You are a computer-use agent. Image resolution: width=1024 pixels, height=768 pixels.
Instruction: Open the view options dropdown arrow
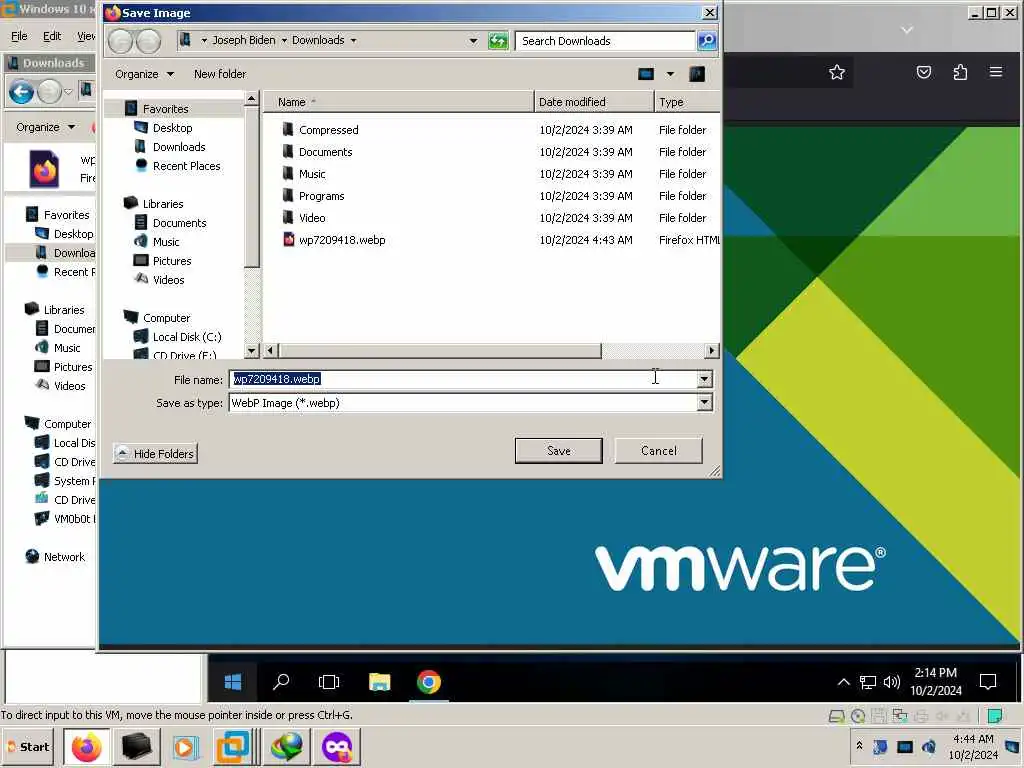click(670, 74)
